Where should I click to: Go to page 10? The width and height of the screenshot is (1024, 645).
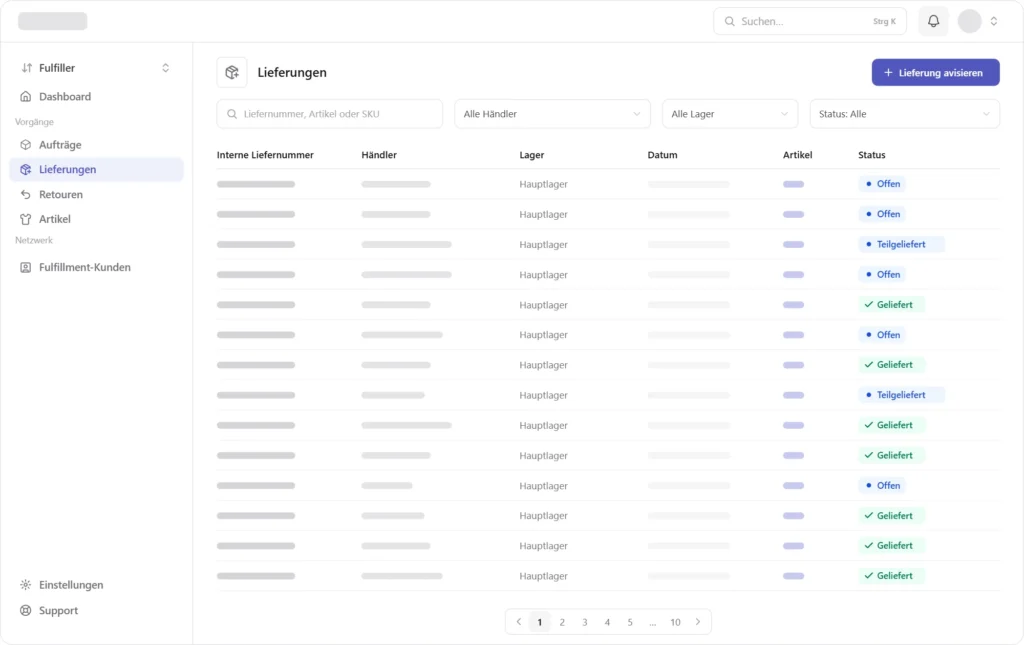click(x=675, y=622)
